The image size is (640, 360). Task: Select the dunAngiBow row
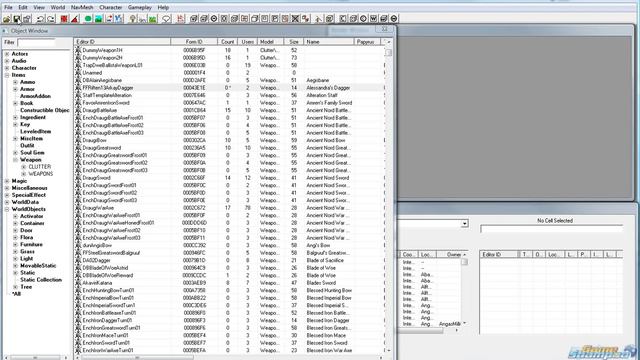(229, 245)
